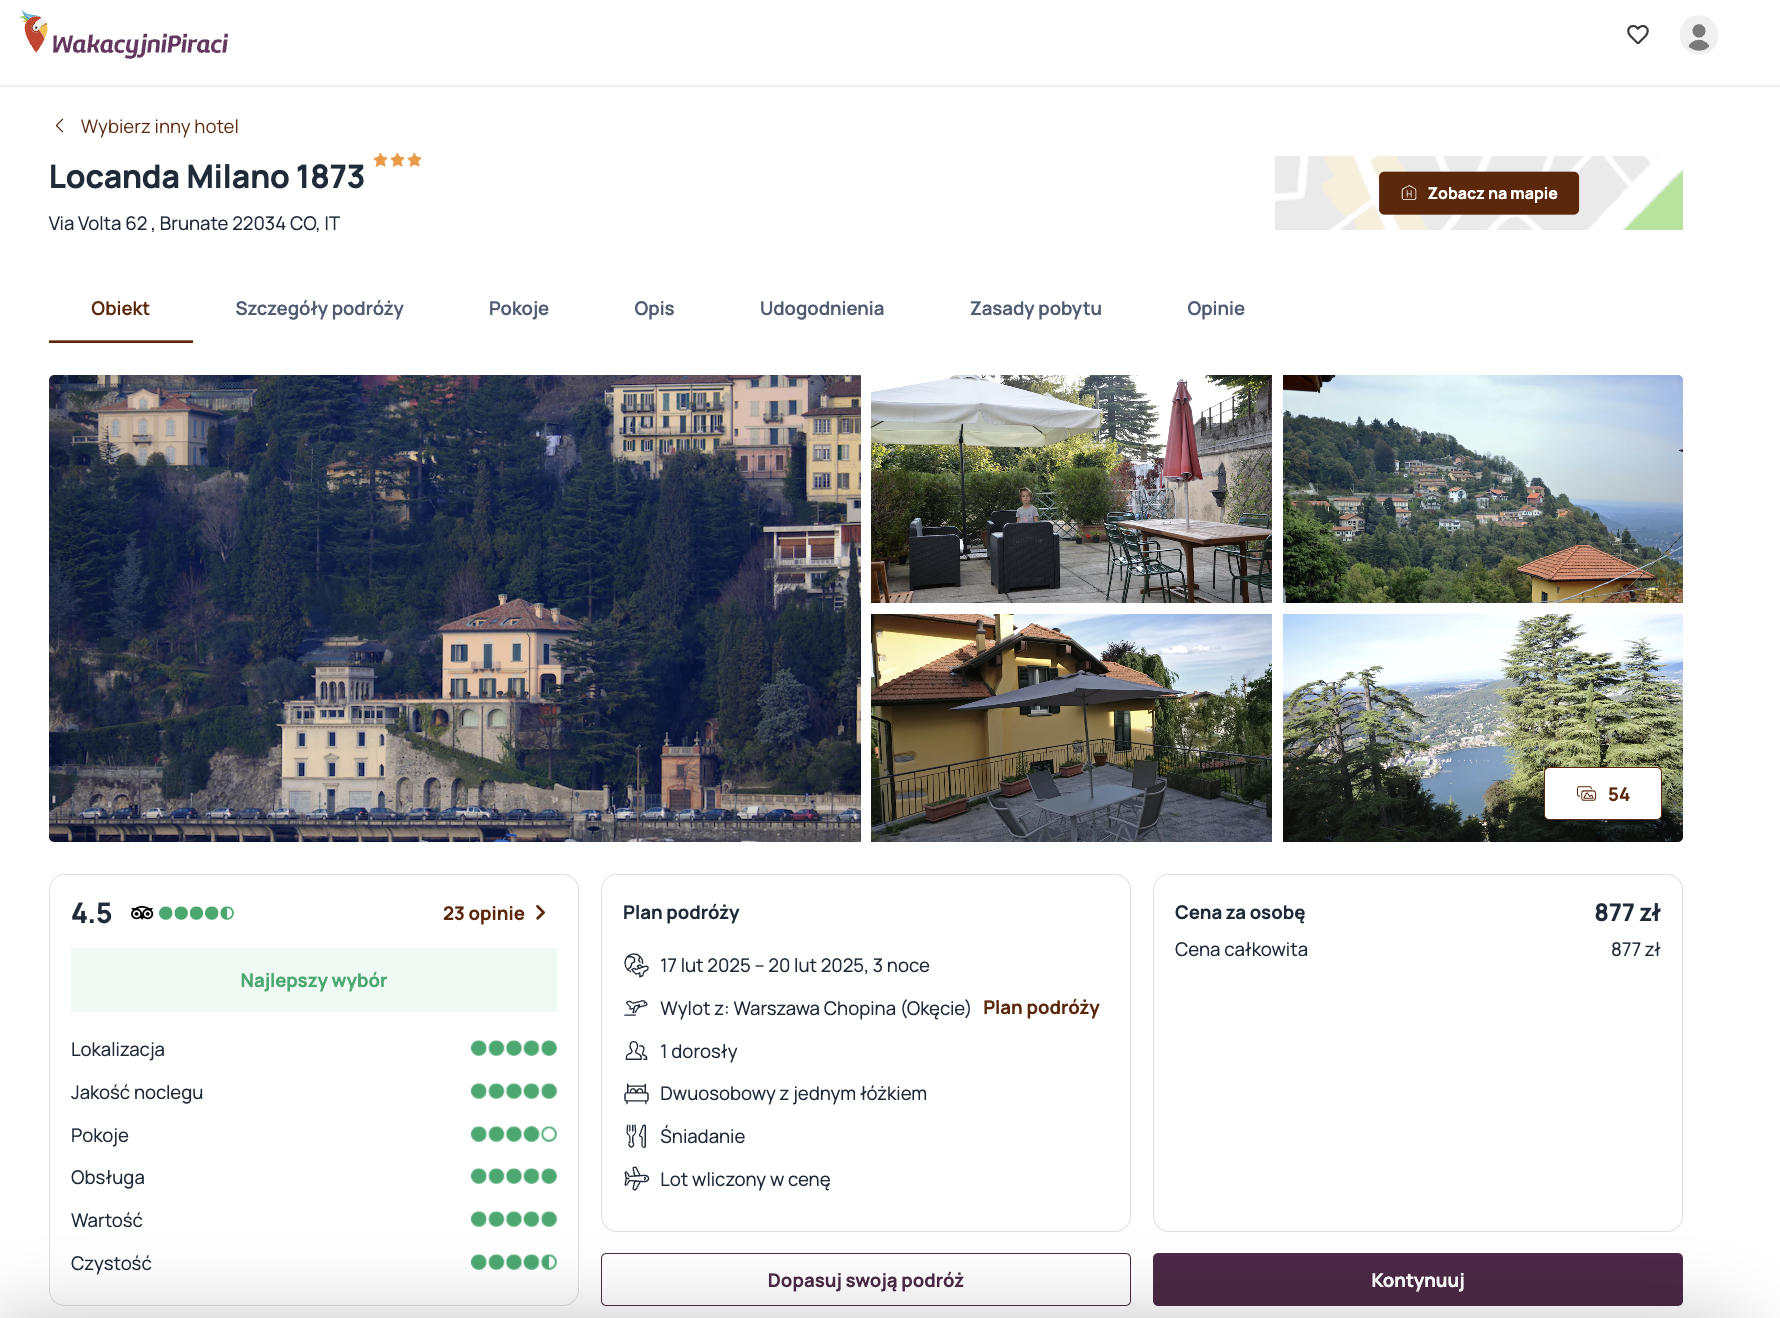Open the Udogodnienia tab
1780x1318 pixels.
(x=822, y=309)
